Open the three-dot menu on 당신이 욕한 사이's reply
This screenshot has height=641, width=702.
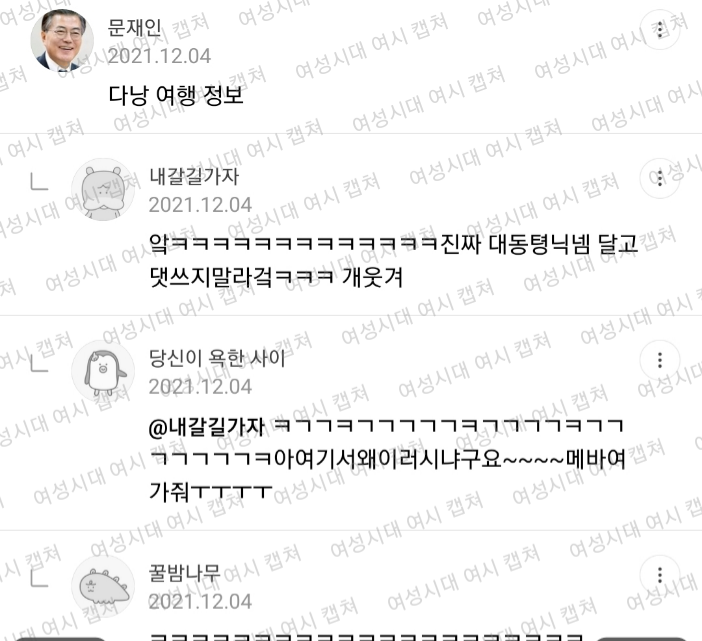[x=659, y=360]
